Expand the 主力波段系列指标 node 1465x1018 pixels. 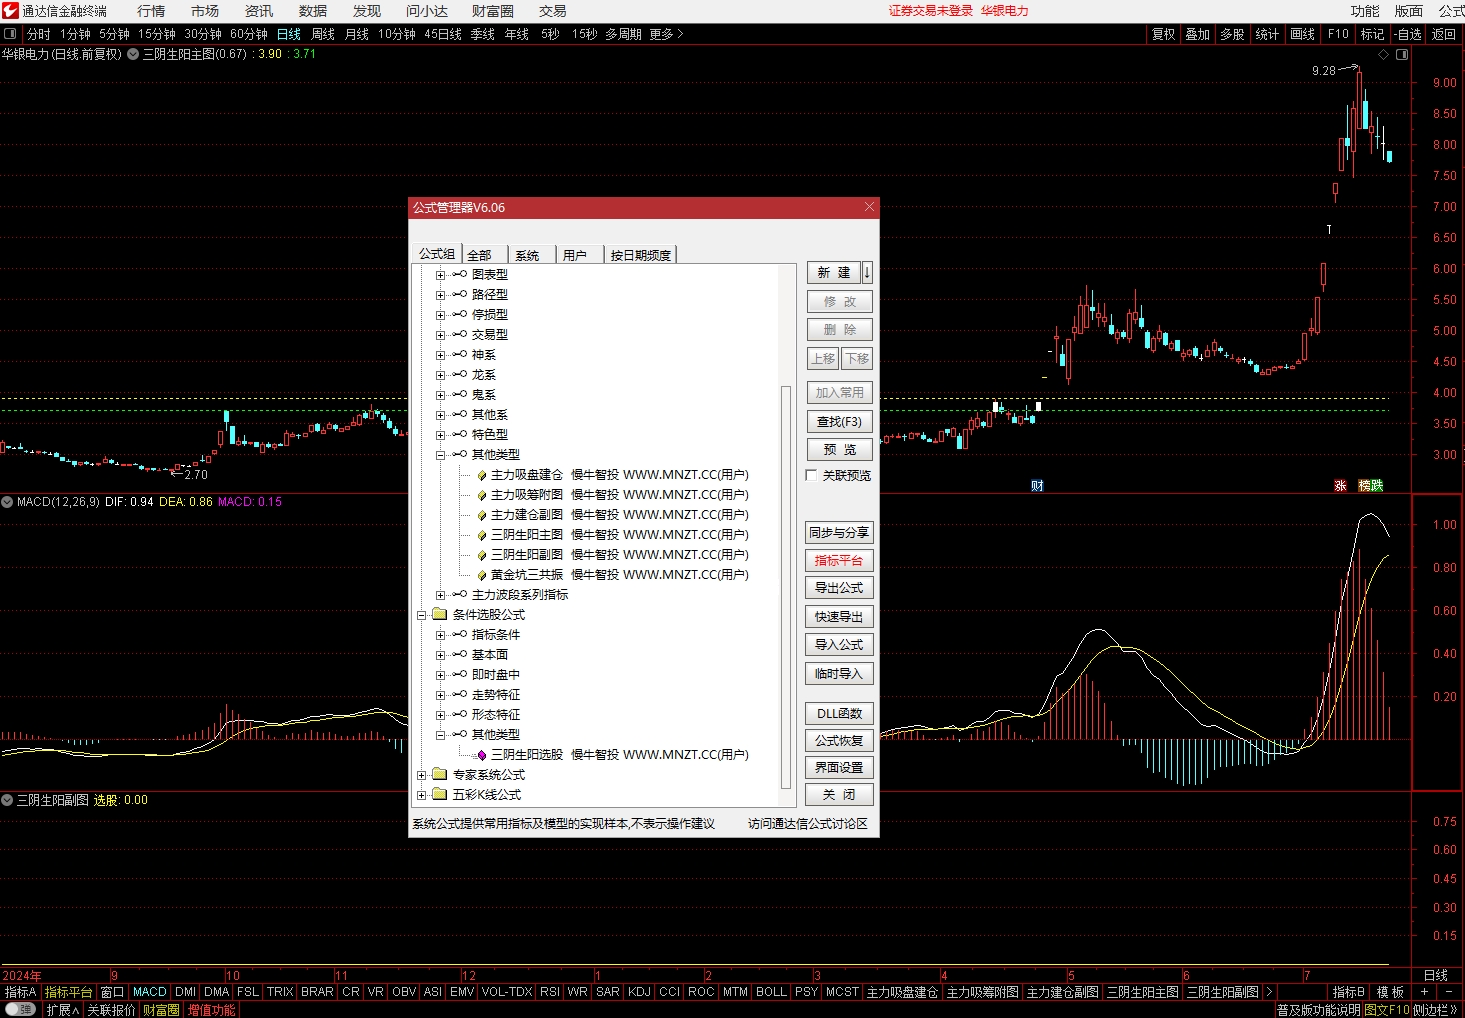pos(440,595)
